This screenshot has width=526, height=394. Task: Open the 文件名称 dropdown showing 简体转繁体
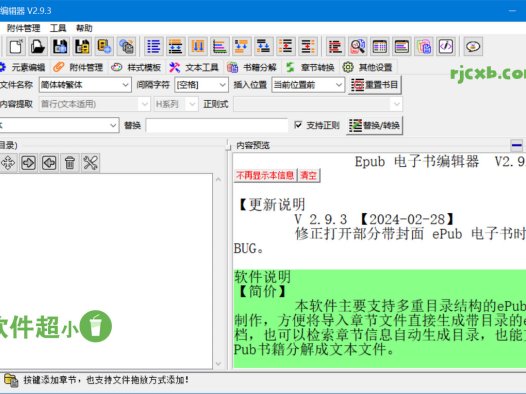85,85
